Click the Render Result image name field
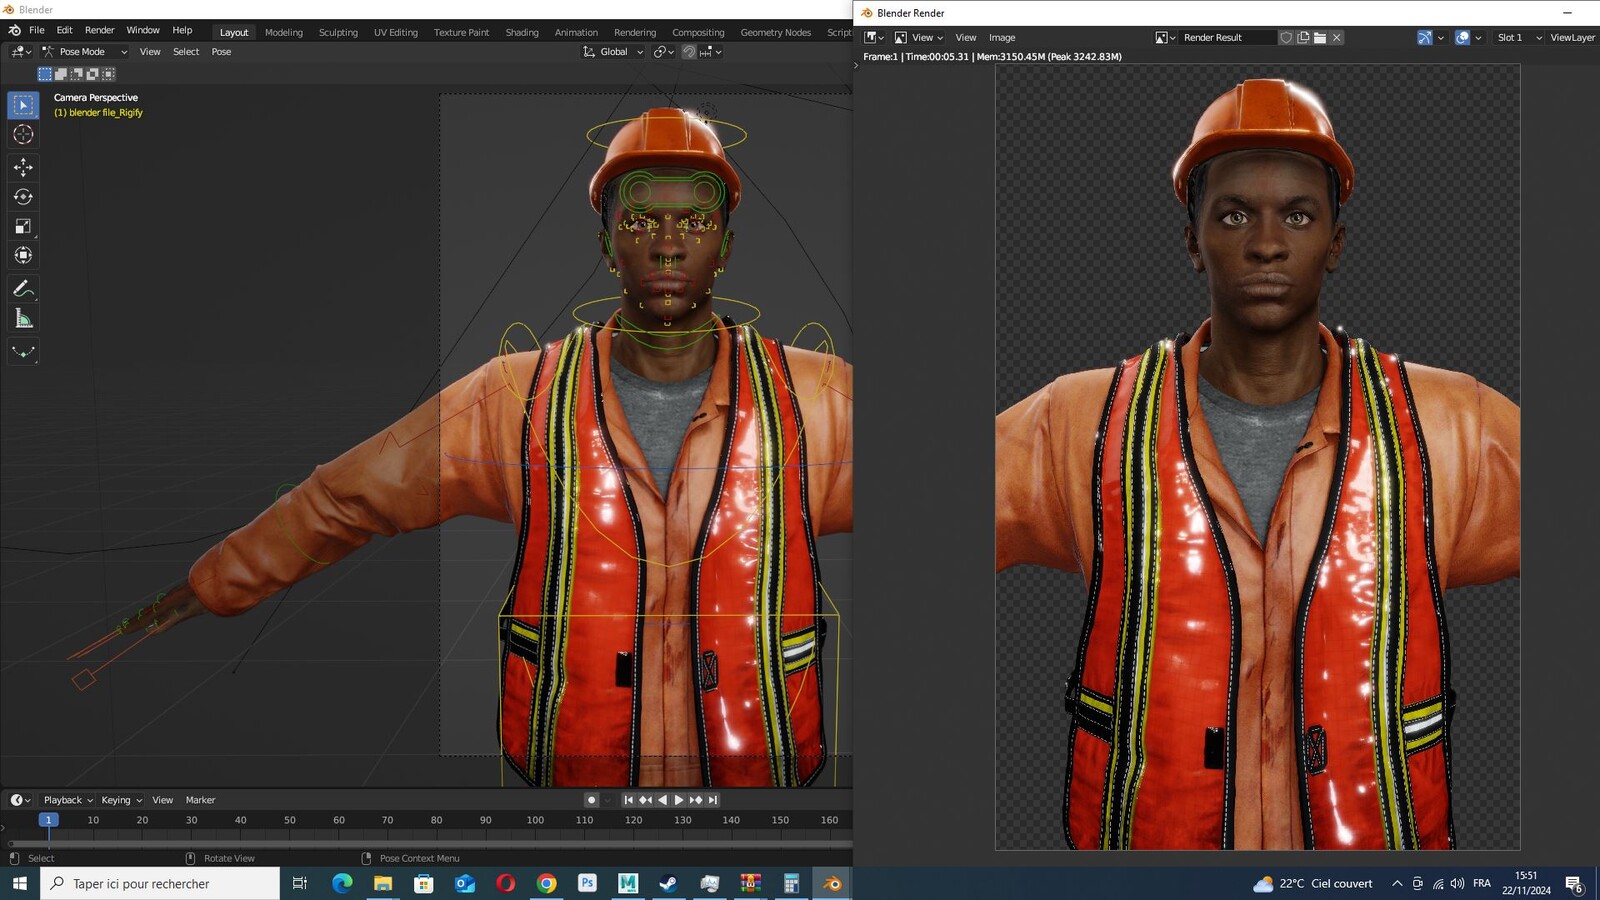The image size is (1600, 900). 1228,38
